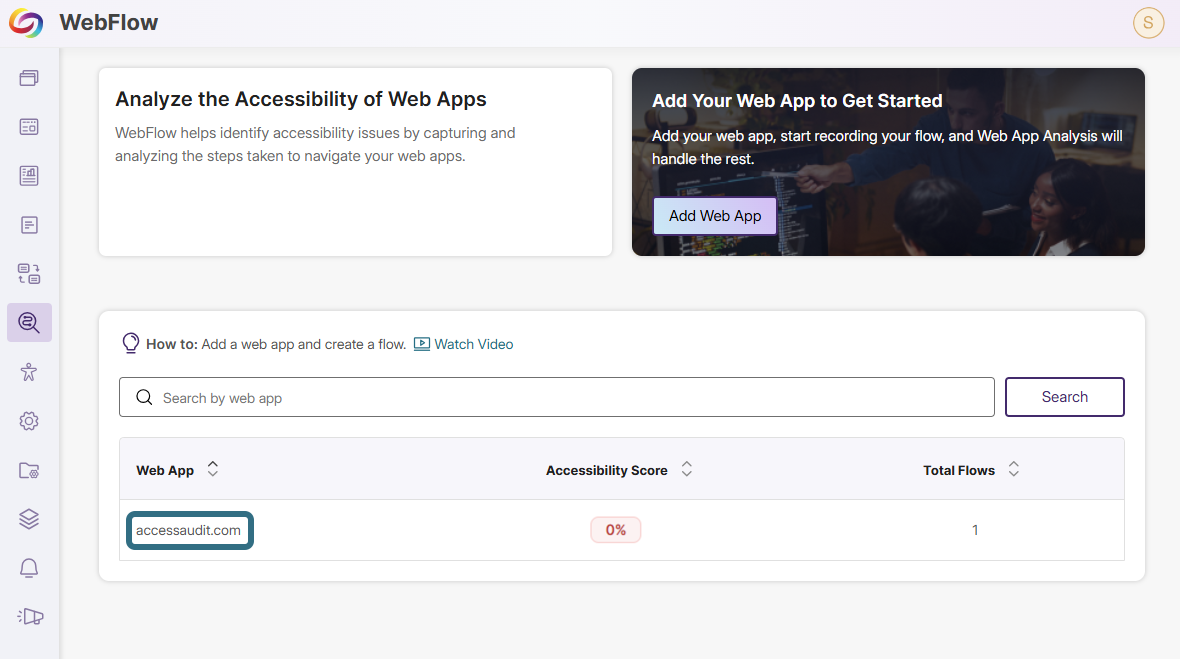This screenshot has height=659, width=1180.
Task: Open the document notes sidebar icon
Action: pos(29,225)
